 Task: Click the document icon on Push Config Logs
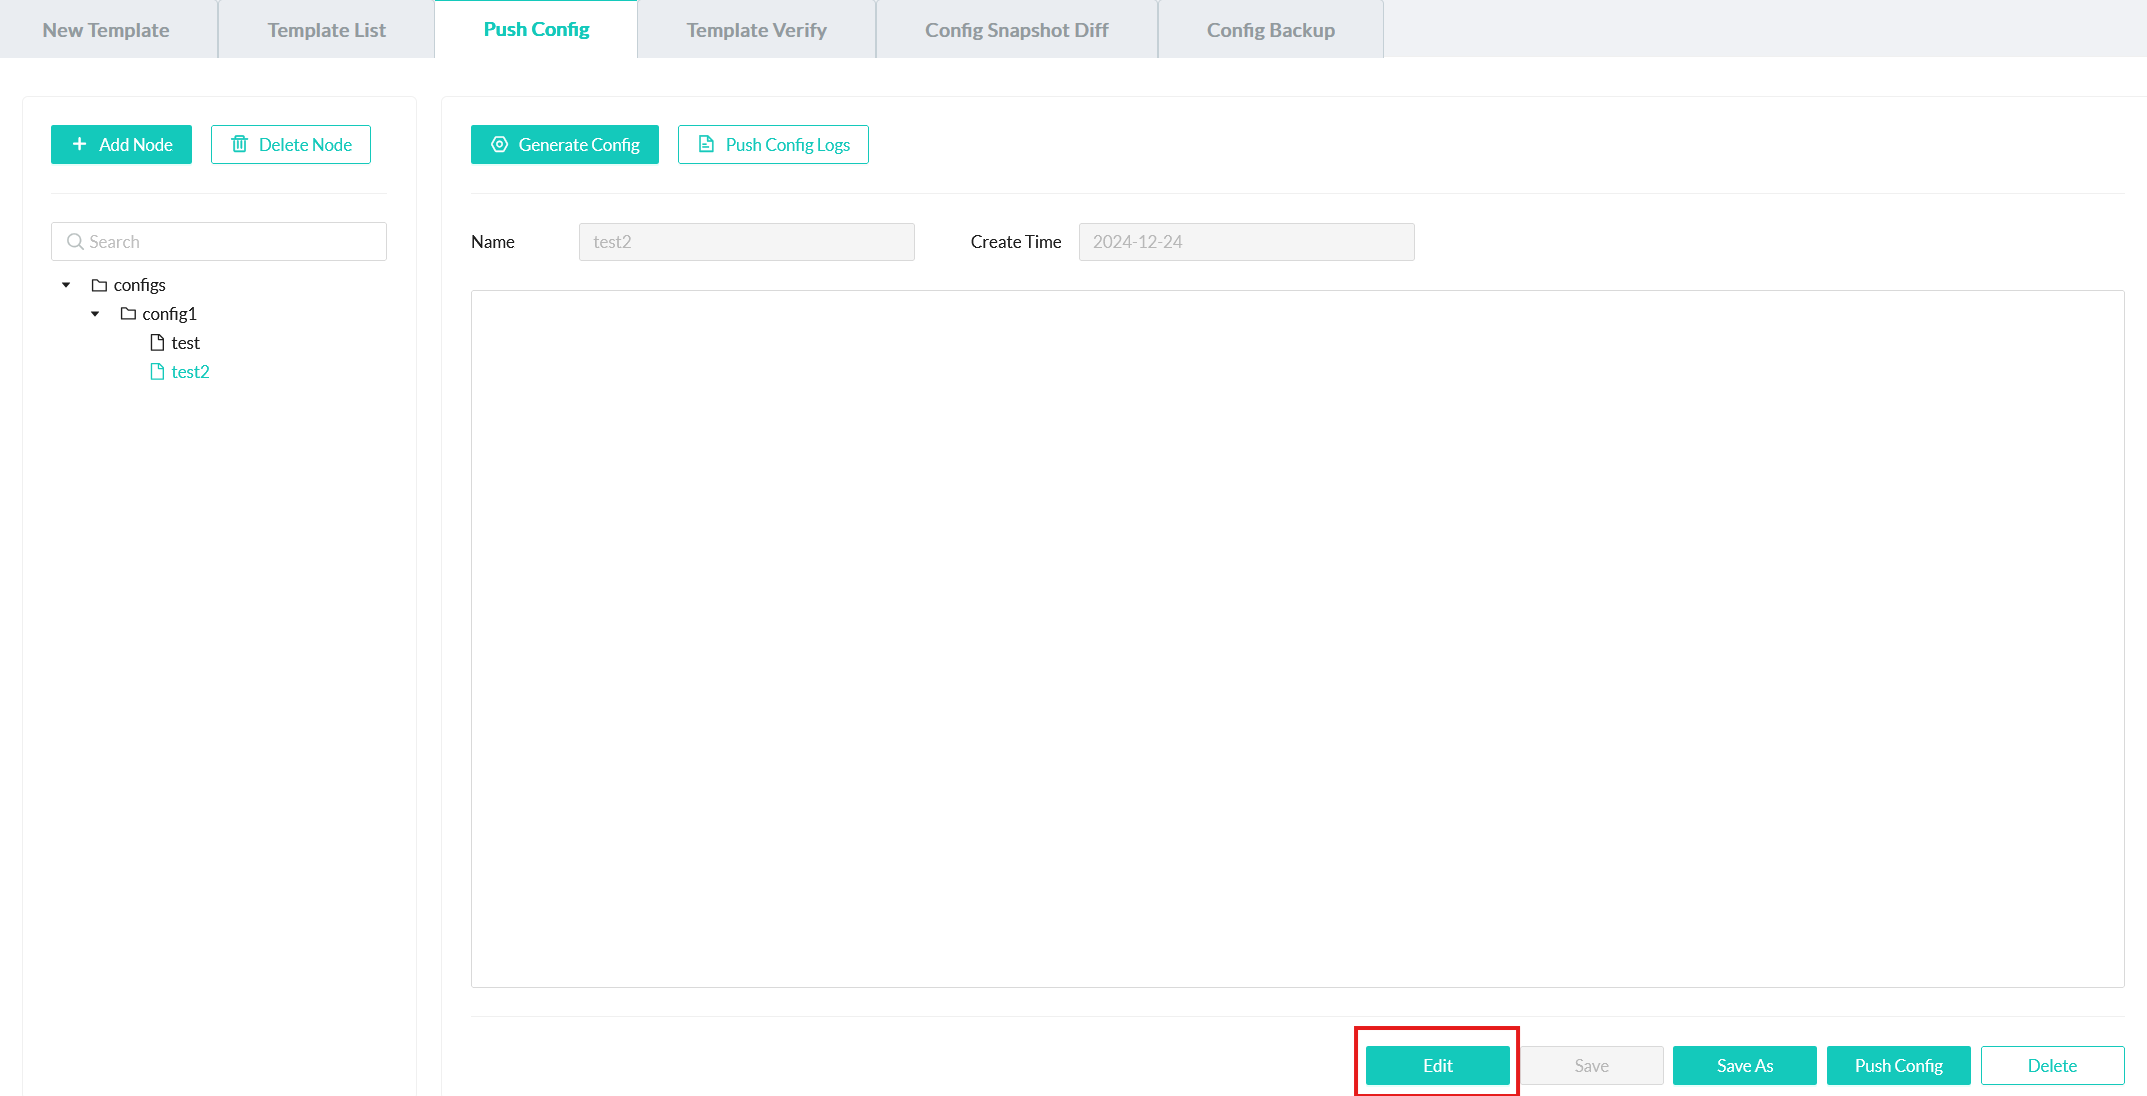[706, 144]
